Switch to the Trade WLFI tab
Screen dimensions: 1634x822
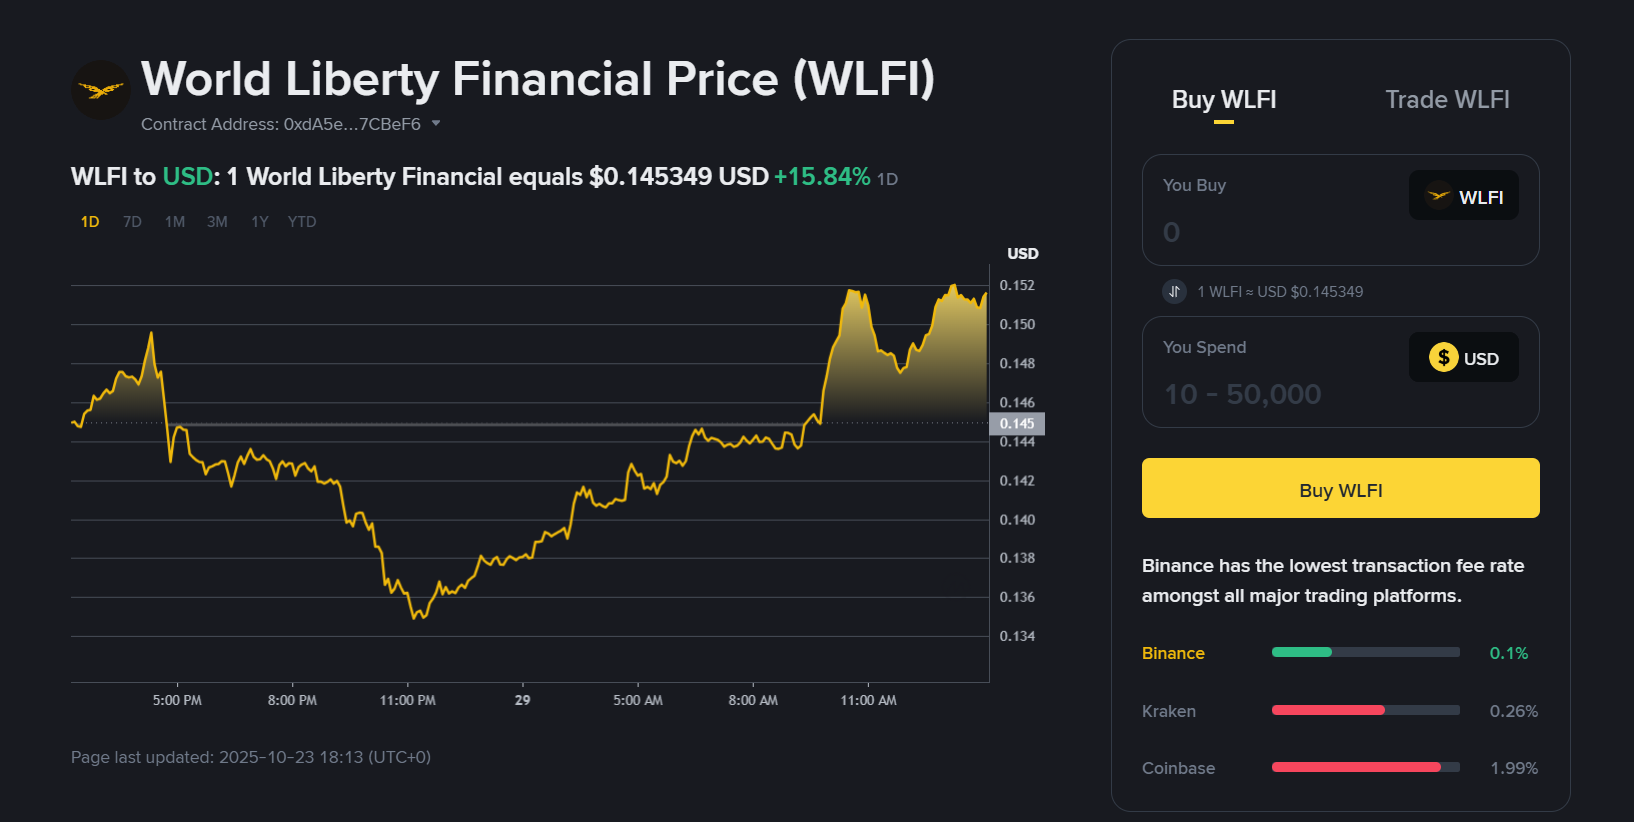(x=1447, y=100)
